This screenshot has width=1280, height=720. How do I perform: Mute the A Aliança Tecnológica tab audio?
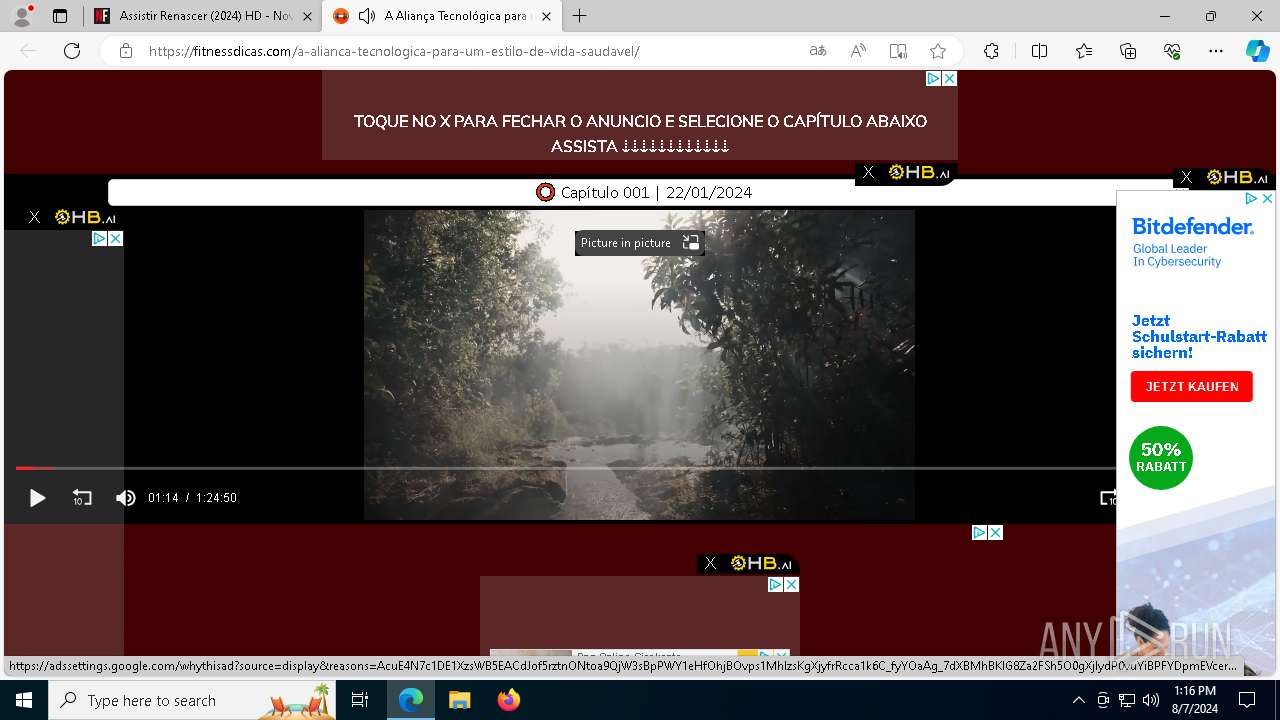pos(367,16)
